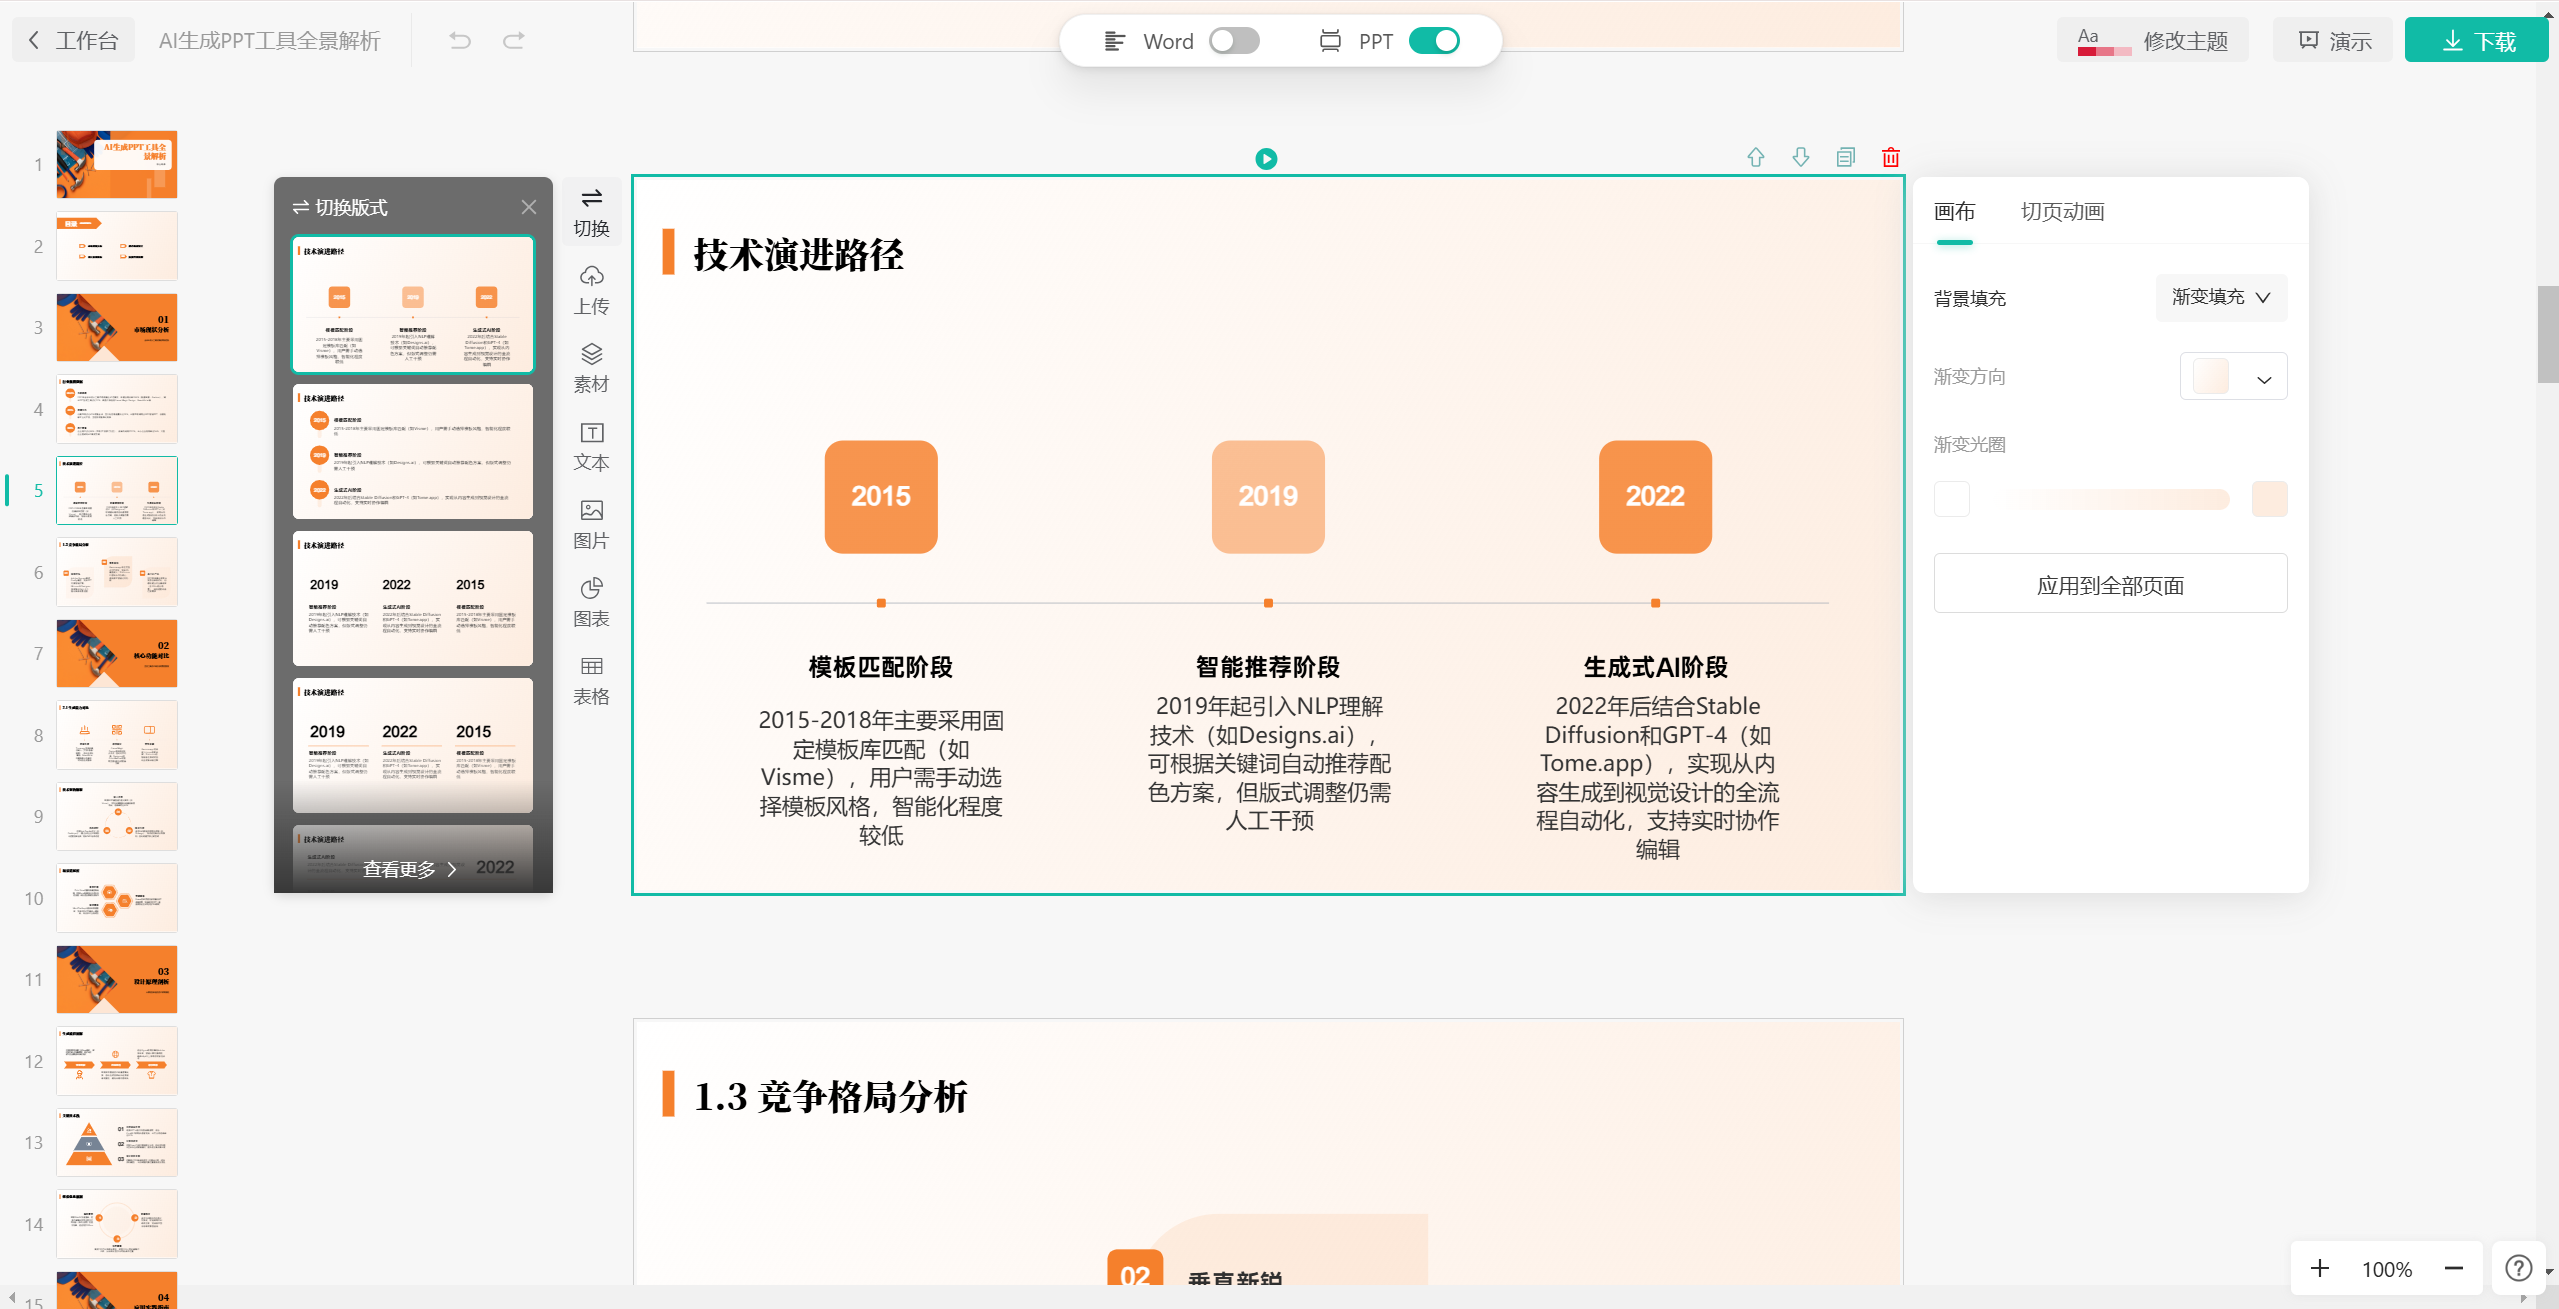The image size is (2559, 1309).
Task: Click the 技术演进路径 slide title
Action: [798, 255]
